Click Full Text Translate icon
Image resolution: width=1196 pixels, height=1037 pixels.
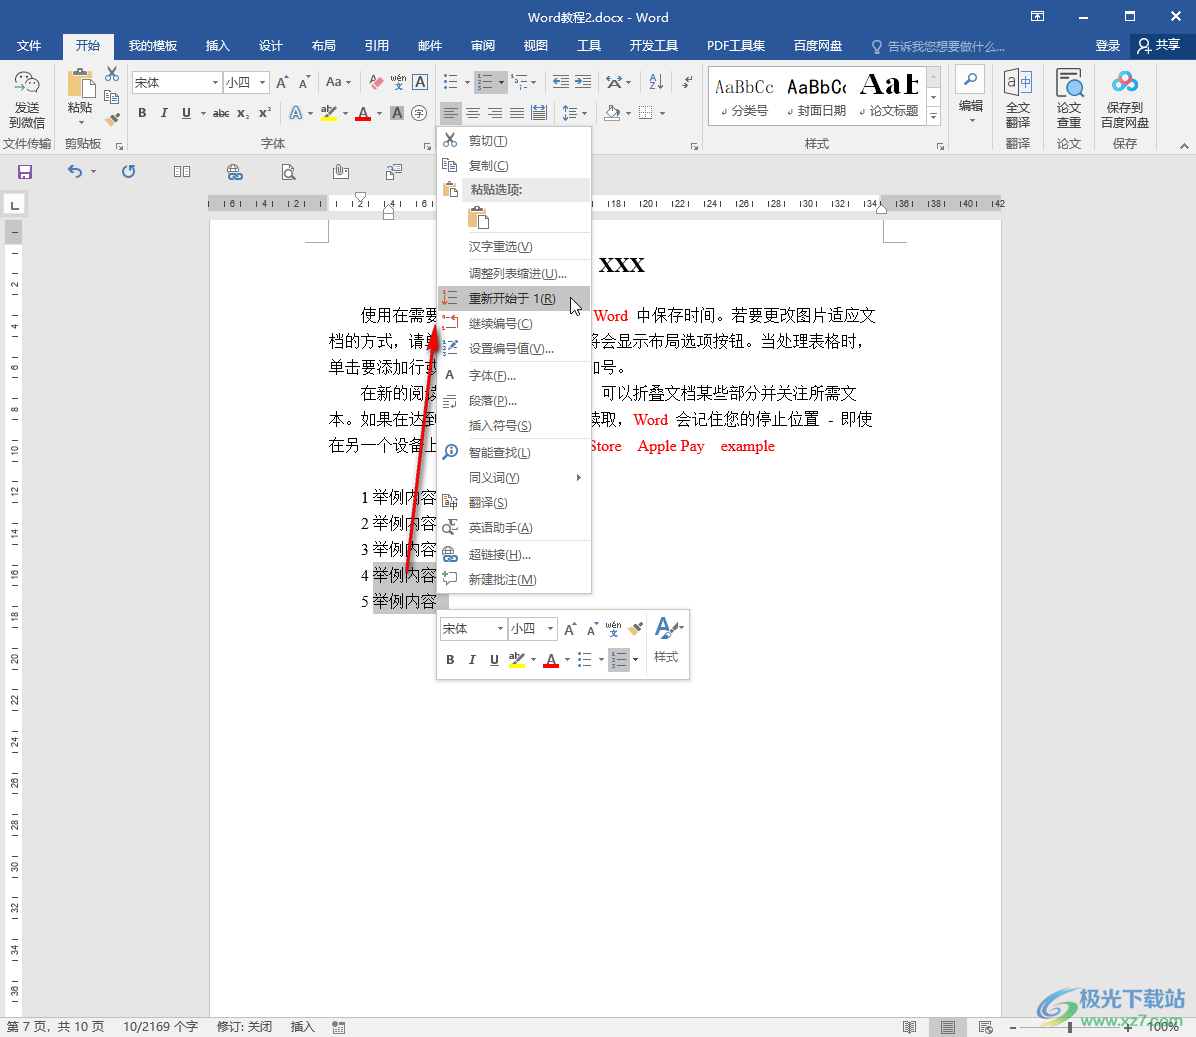[x=1018, y=99]
